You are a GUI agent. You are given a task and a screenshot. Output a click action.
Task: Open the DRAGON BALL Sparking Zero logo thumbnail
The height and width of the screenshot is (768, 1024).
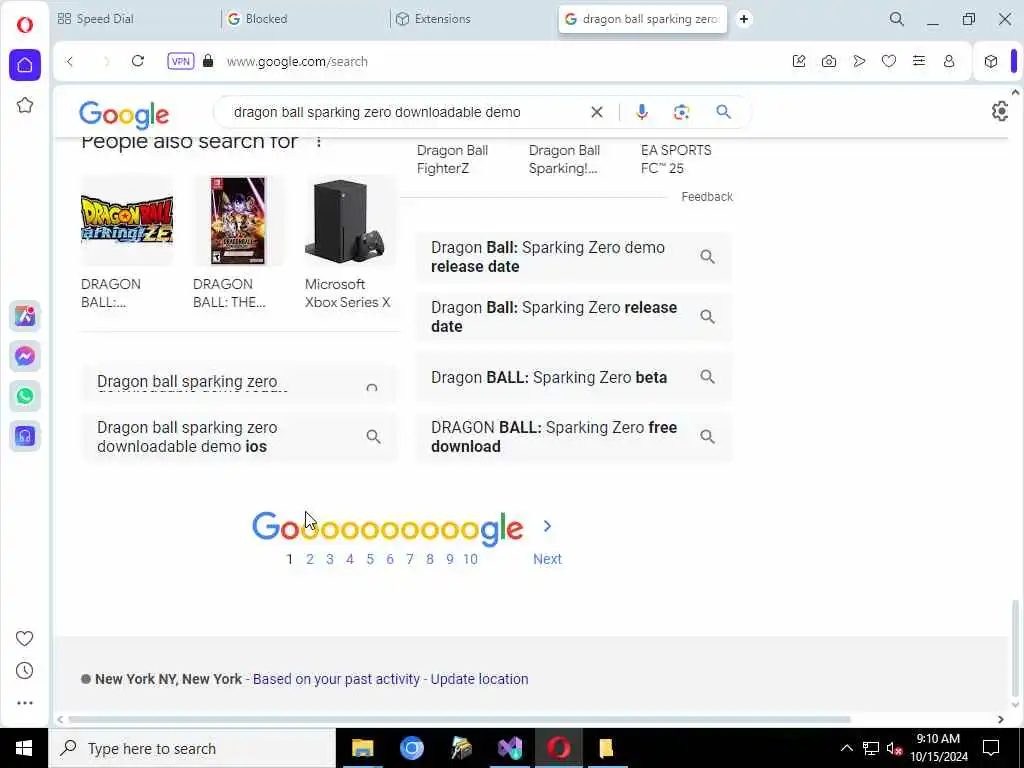click(x=127, y=221)
